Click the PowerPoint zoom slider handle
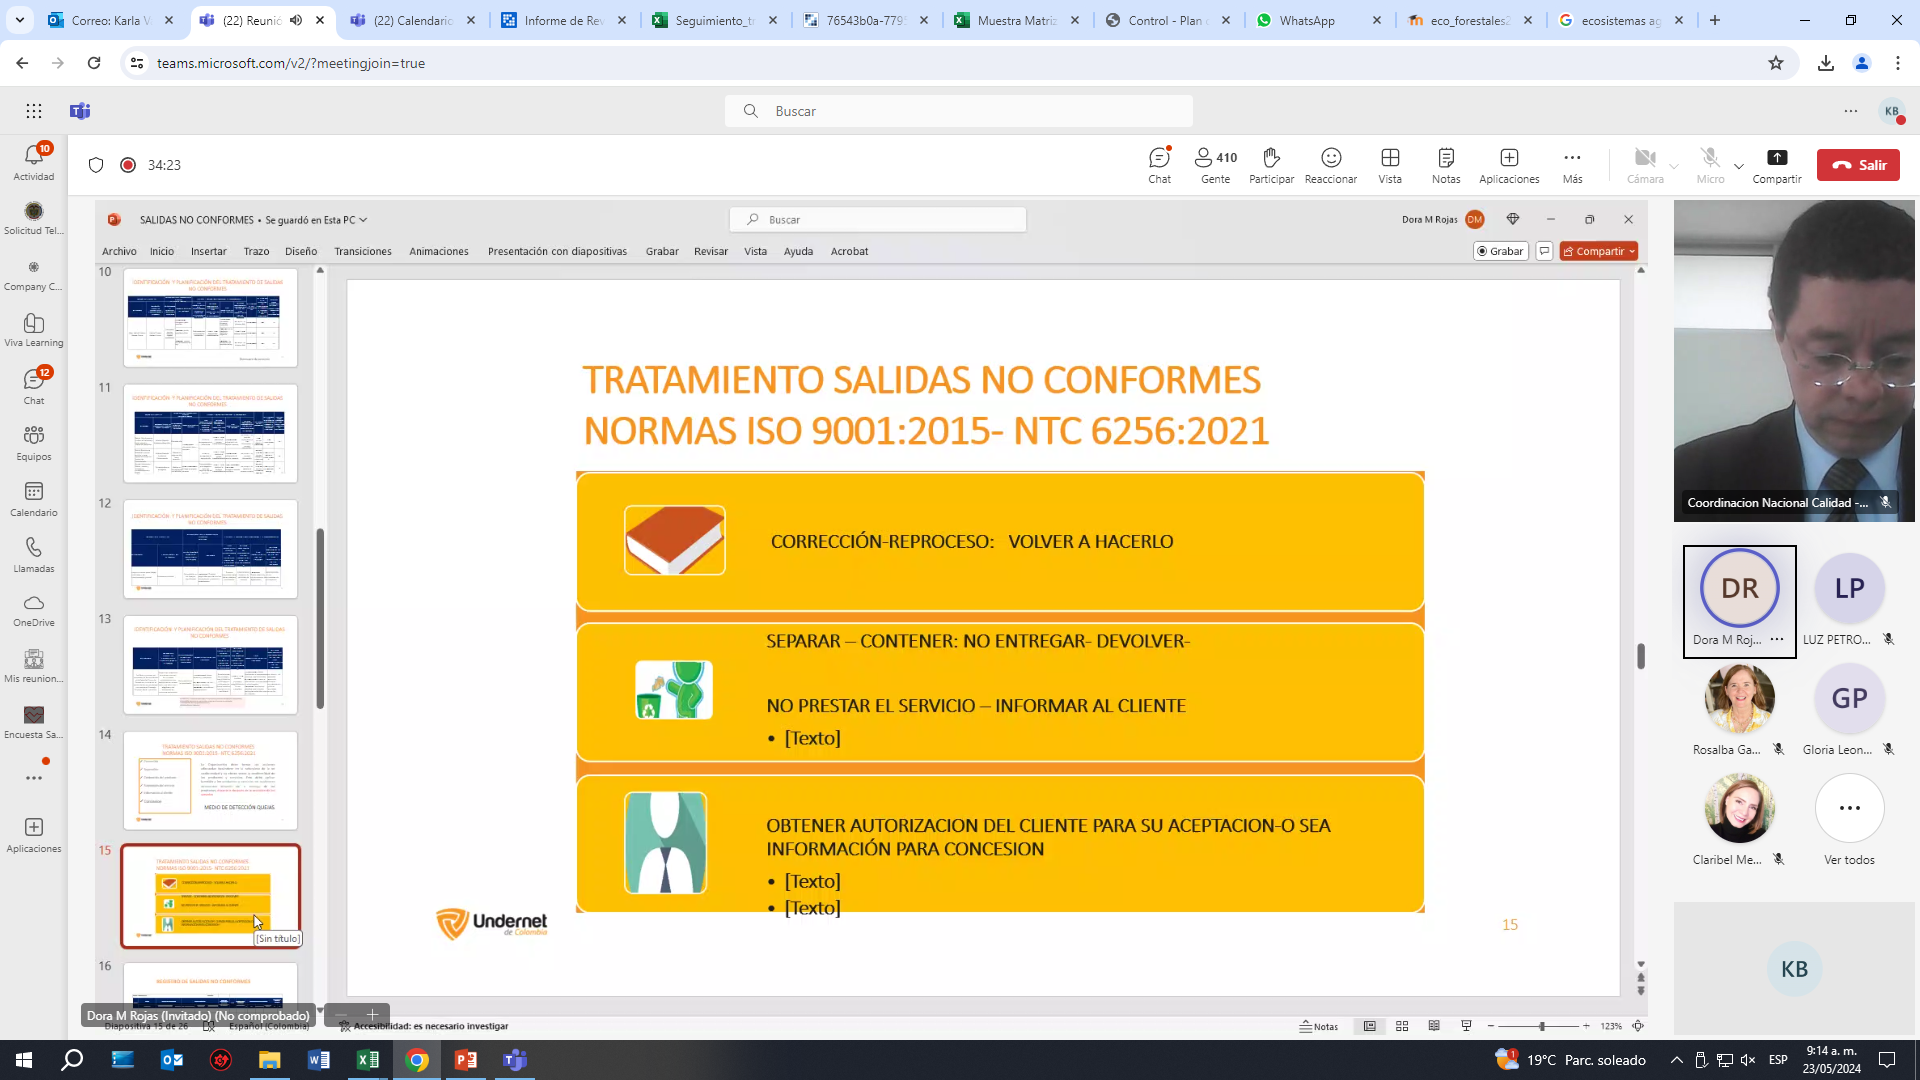 [x=1542, y=1026]
